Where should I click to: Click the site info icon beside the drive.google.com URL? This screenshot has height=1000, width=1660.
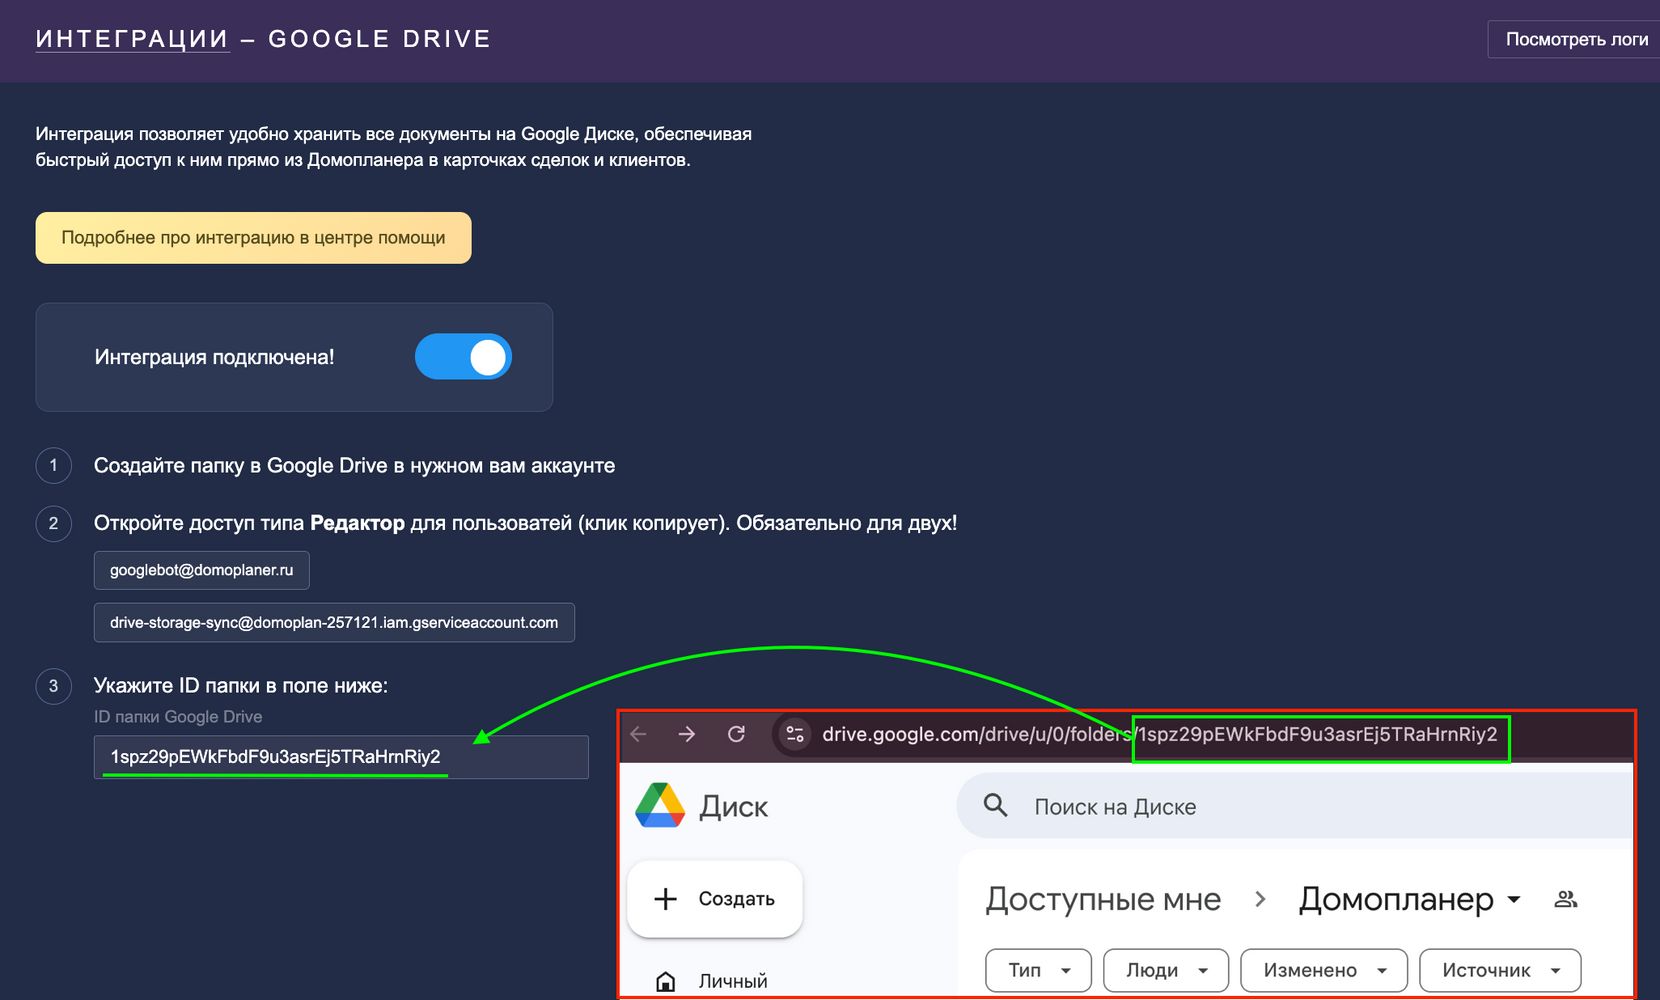pos(795,734)
